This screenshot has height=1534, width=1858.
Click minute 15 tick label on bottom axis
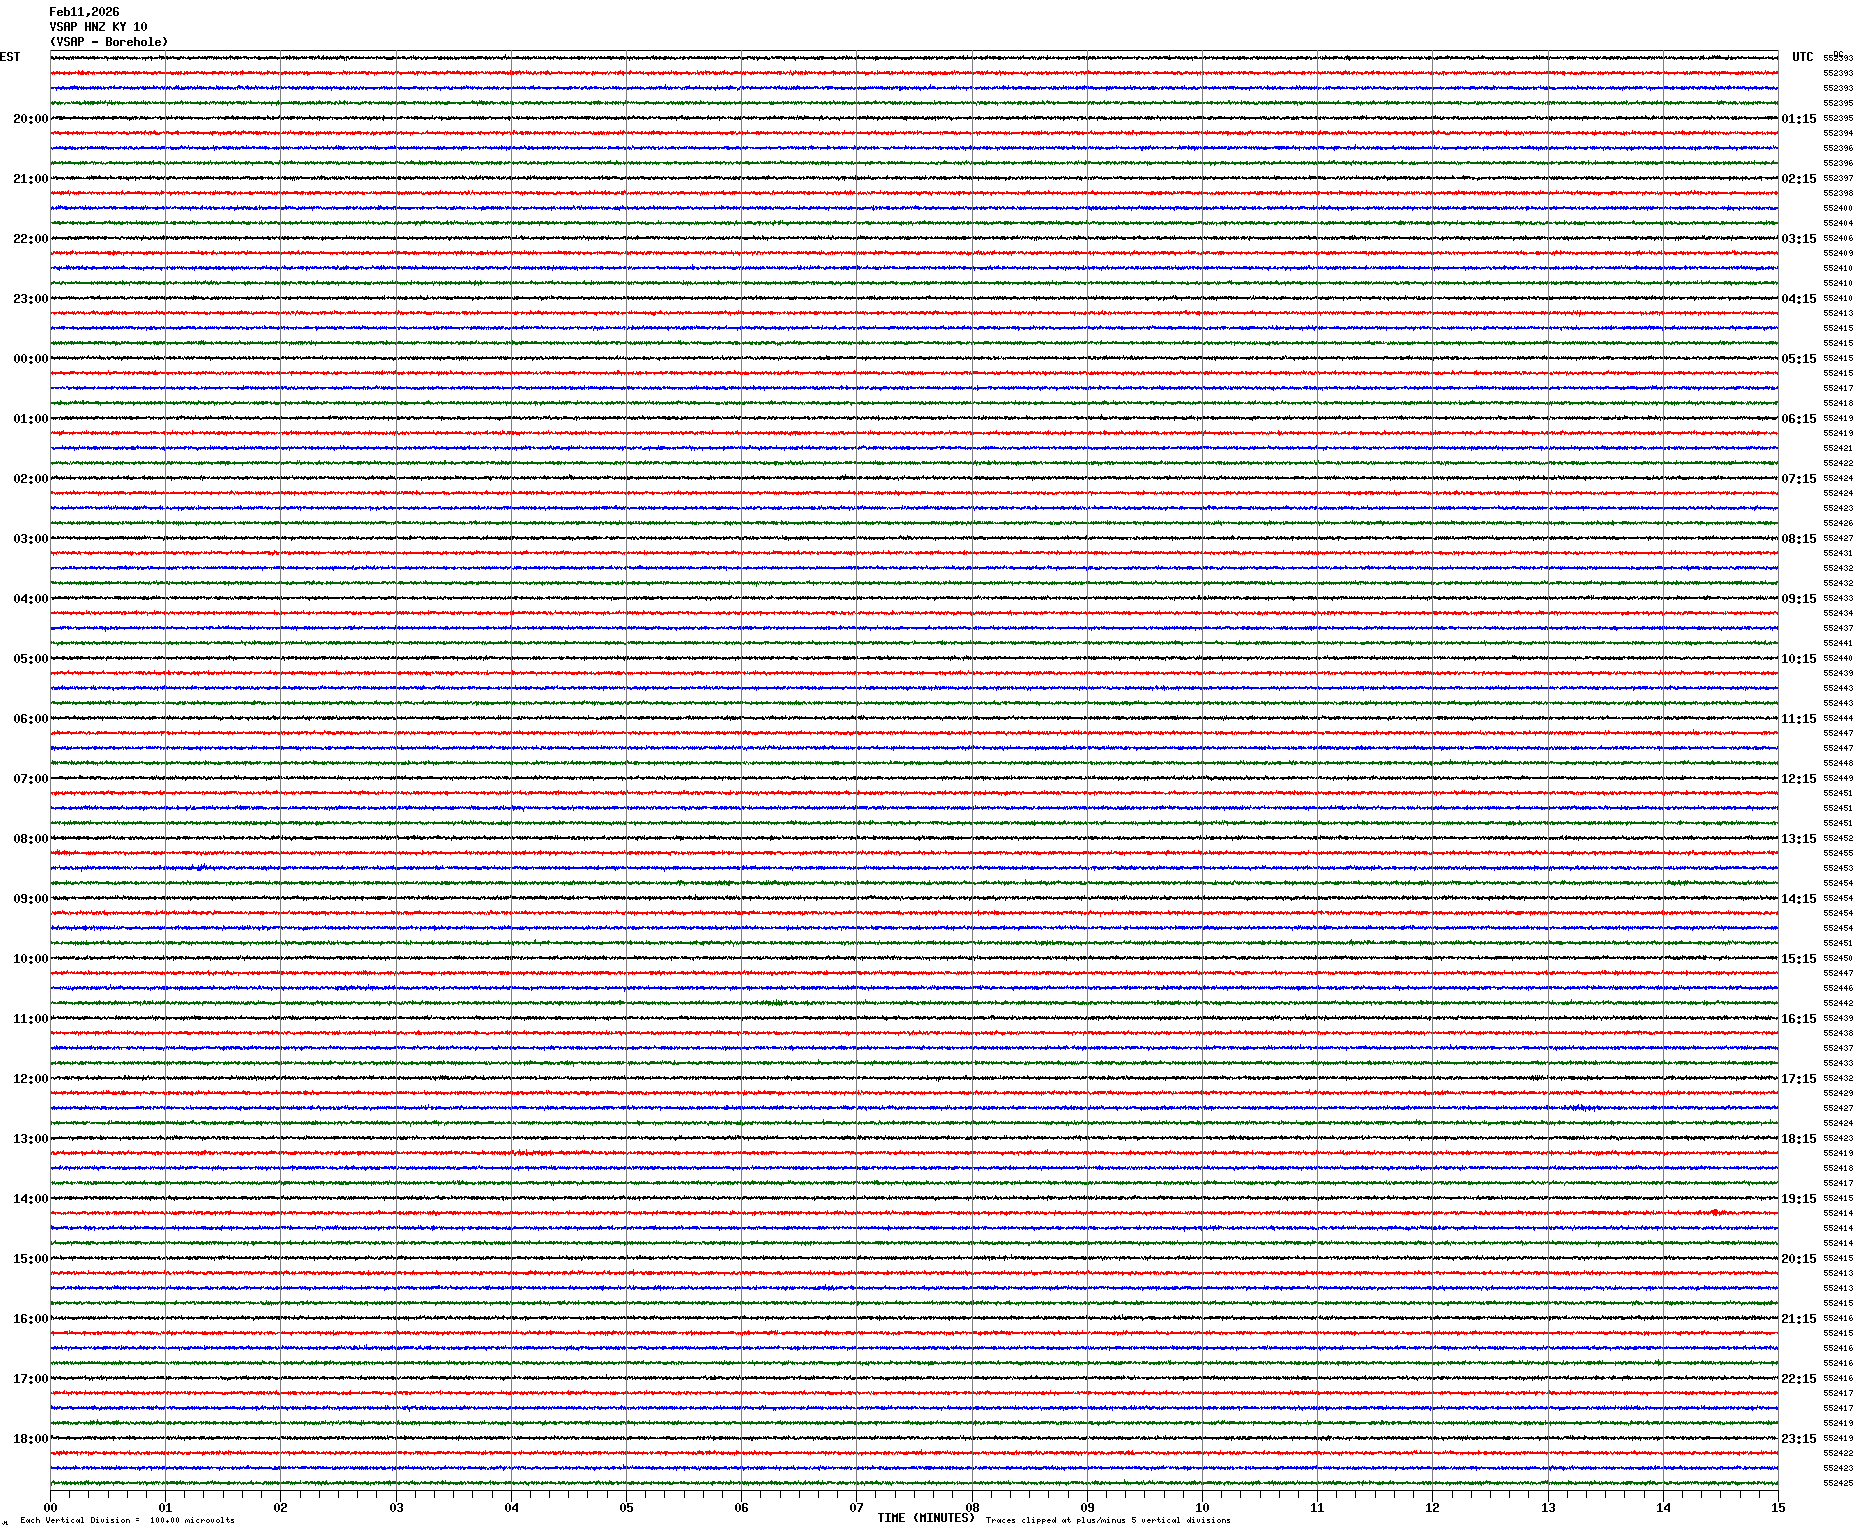point(1777,1508)
